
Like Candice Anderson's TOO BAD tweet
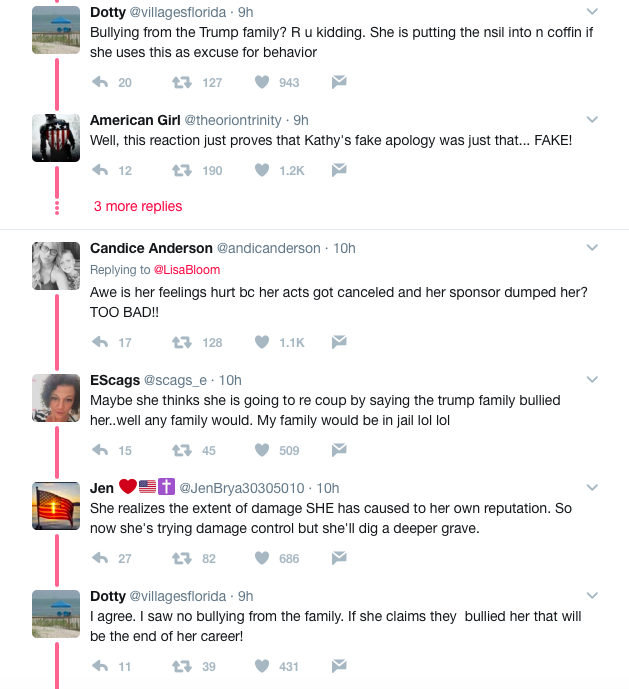tap(262, 342)
